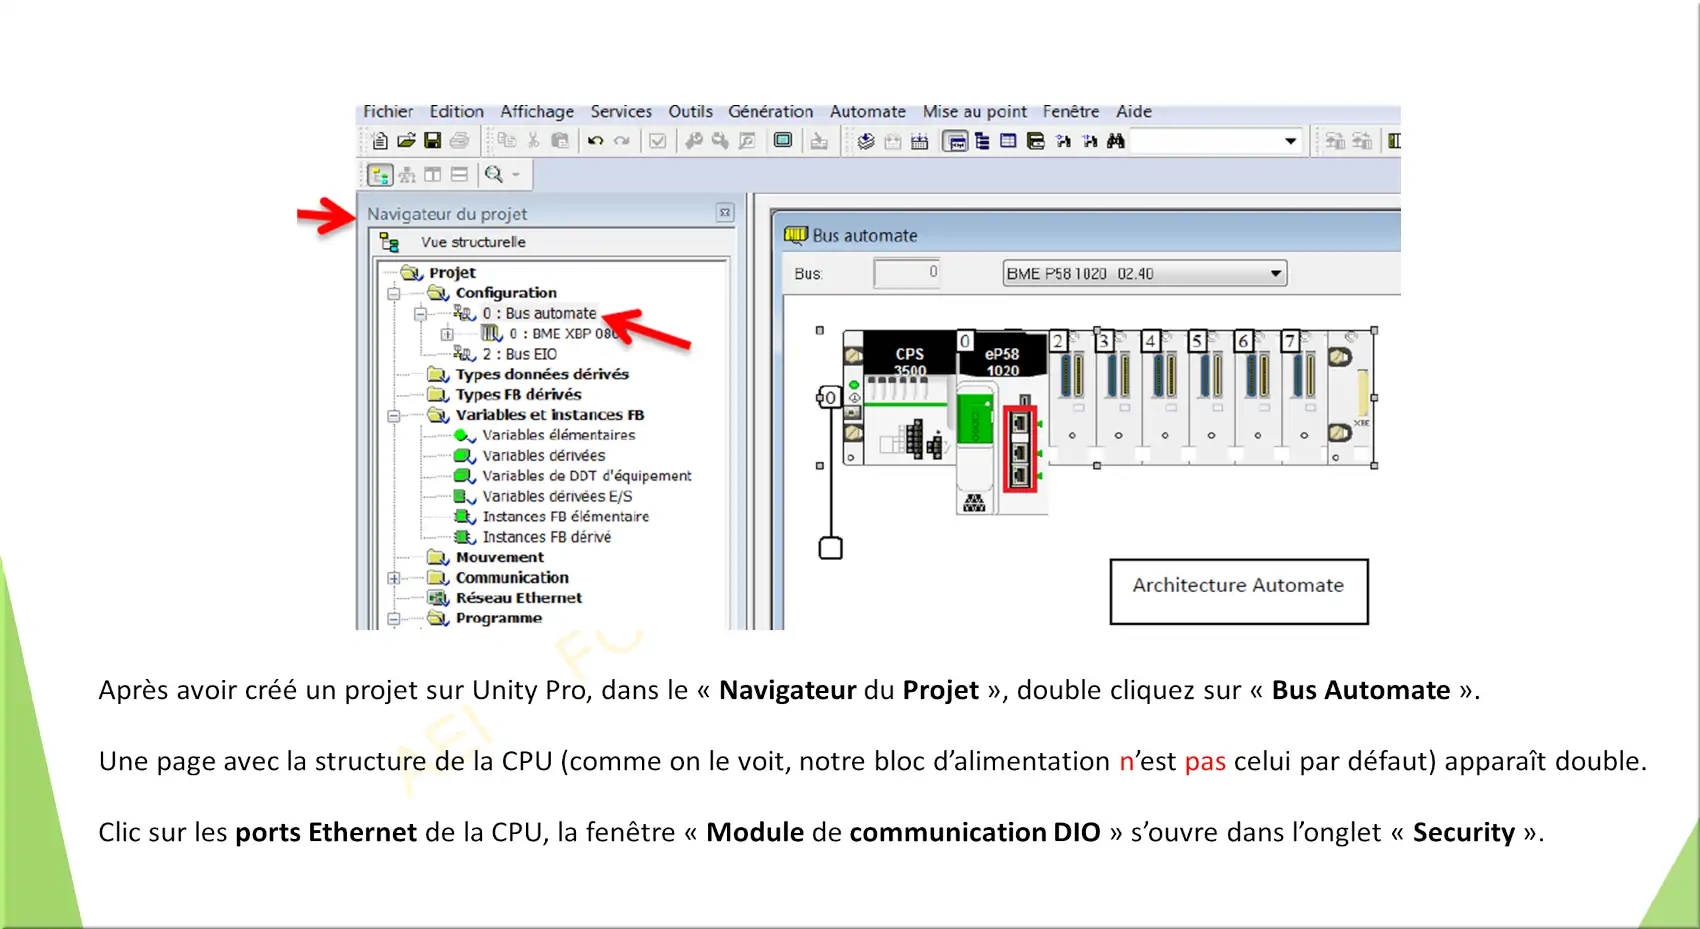Click the New project toolbar icon
This screenshot has width=1700, height=929.
pyautogui.click(x=380, y=141)
